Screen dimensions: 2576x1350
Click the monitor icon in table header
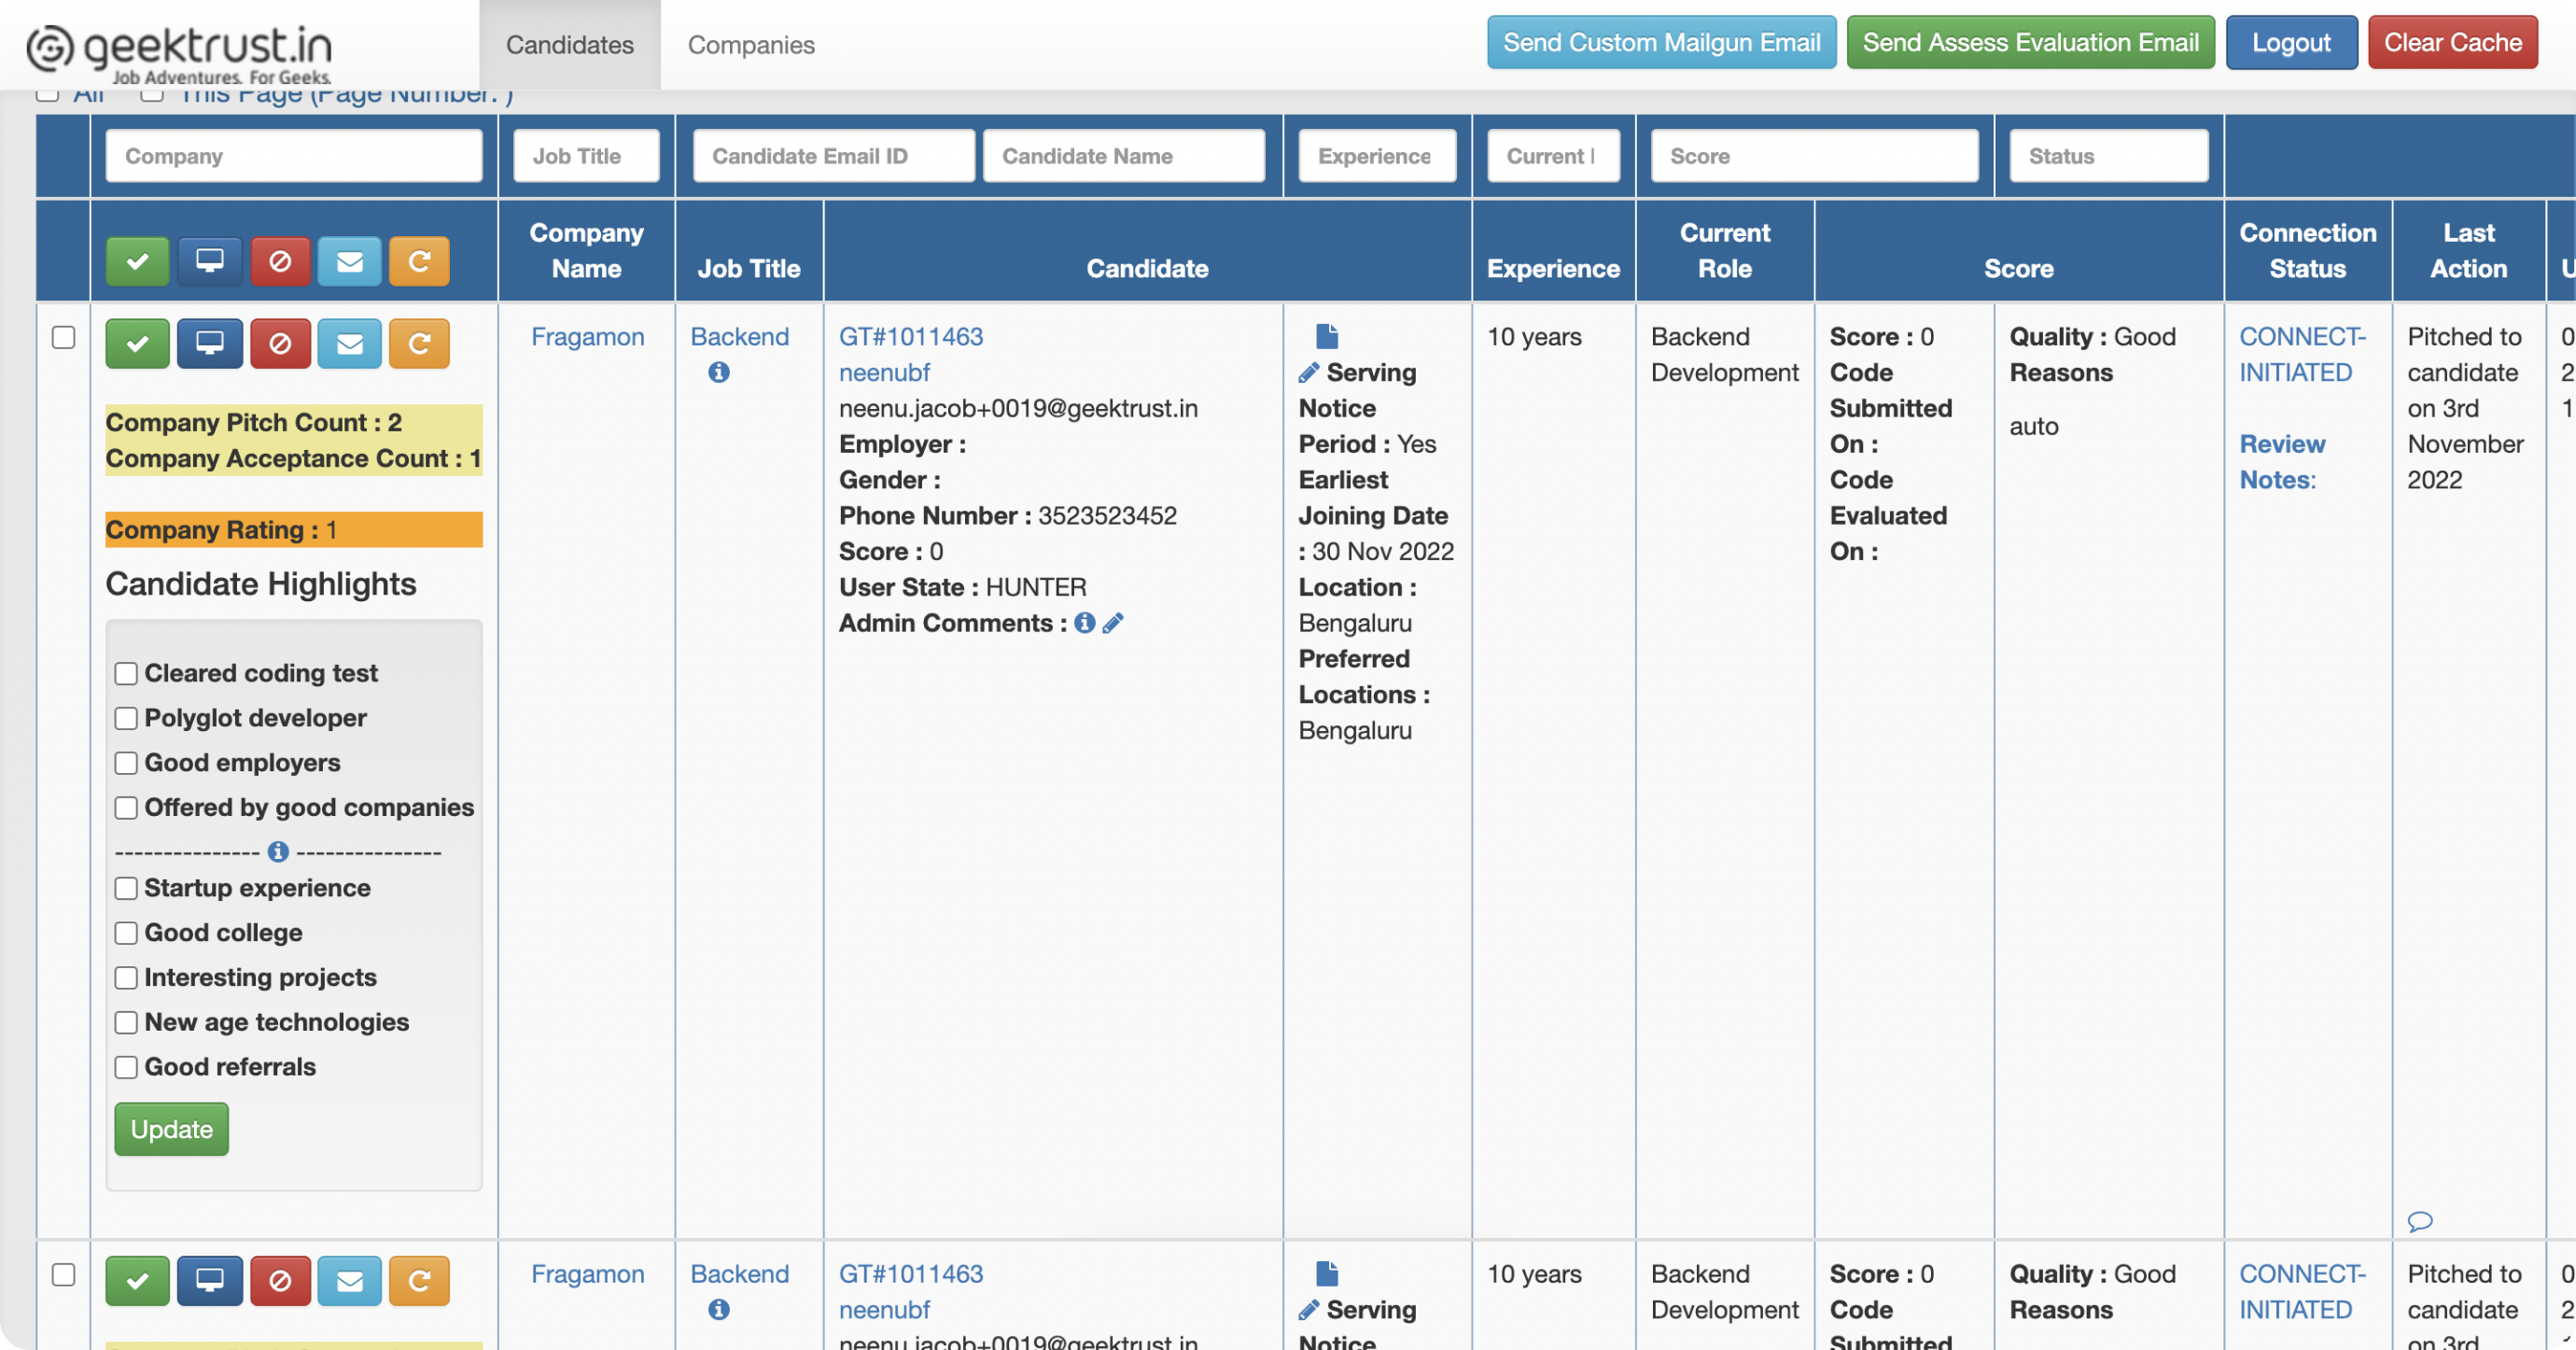[x=209, y=261]
